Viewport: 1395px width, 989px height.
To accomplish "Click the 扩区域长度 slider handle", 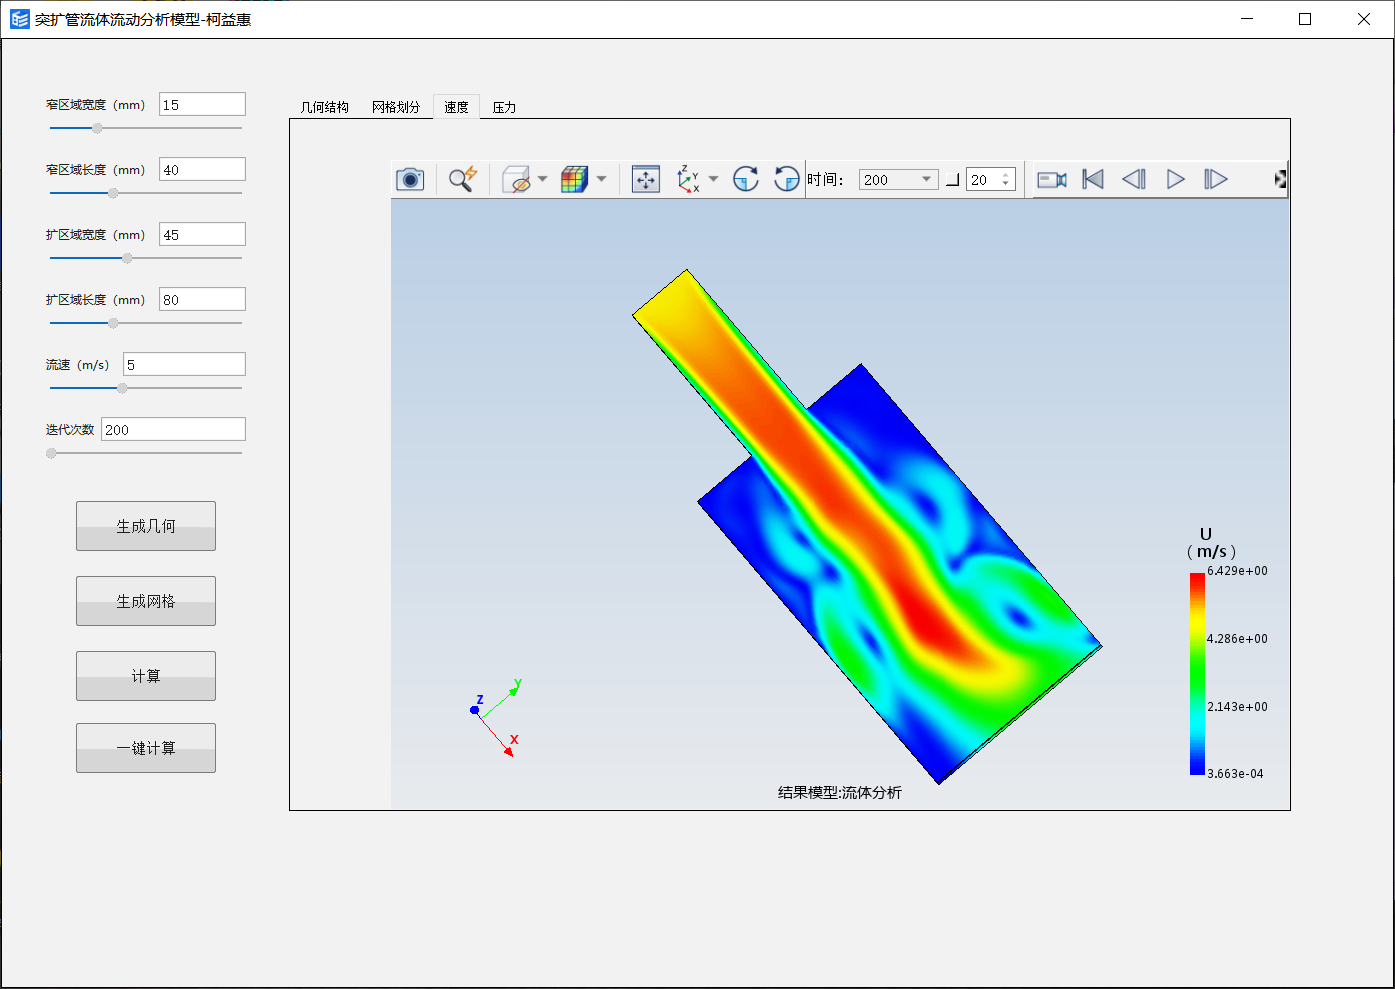I will tap(113, 323).
